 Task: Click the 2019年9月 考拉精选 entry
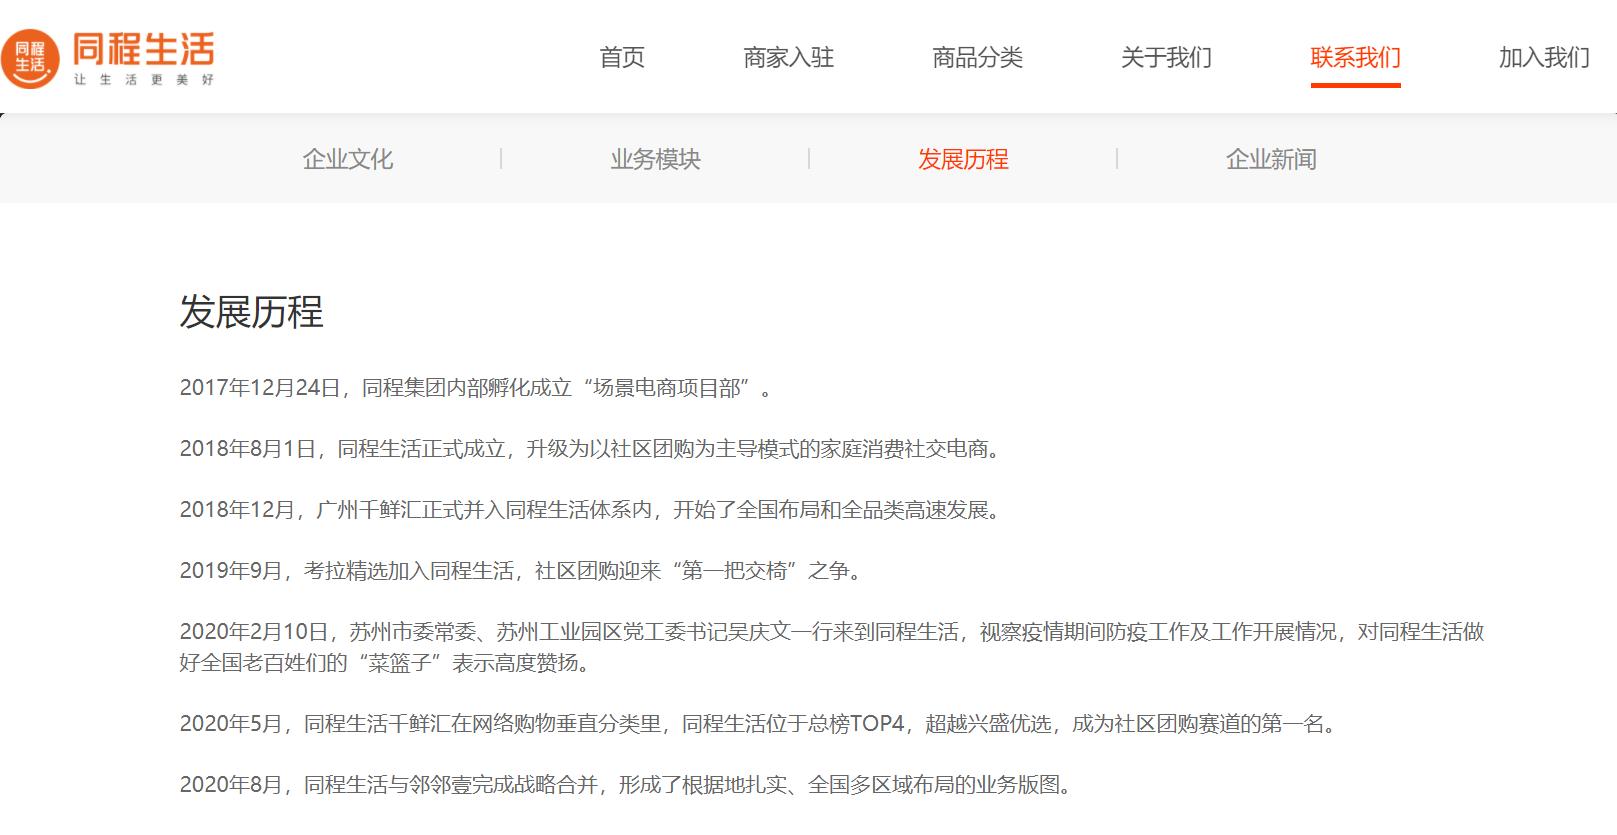point(522,571)
